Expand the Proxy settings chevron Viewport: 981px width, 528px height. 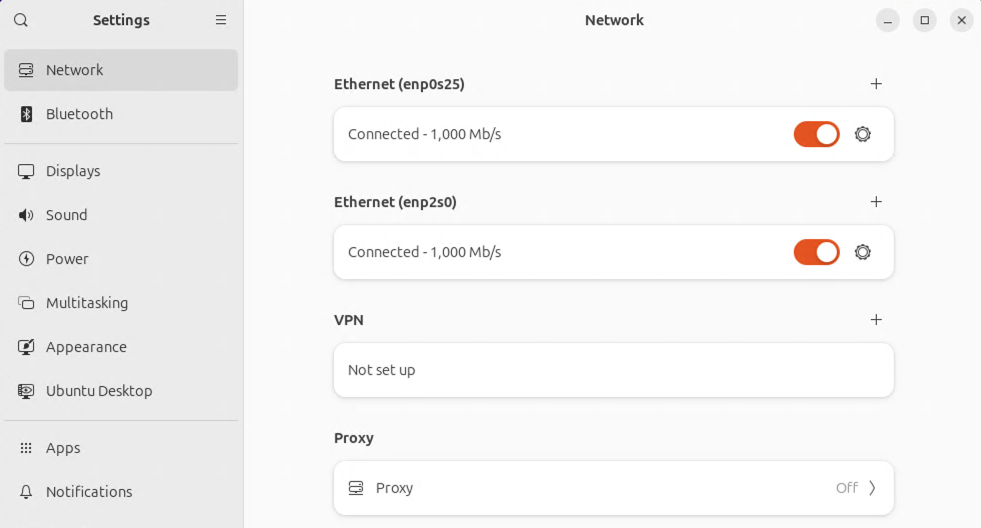tap(872, 488)
